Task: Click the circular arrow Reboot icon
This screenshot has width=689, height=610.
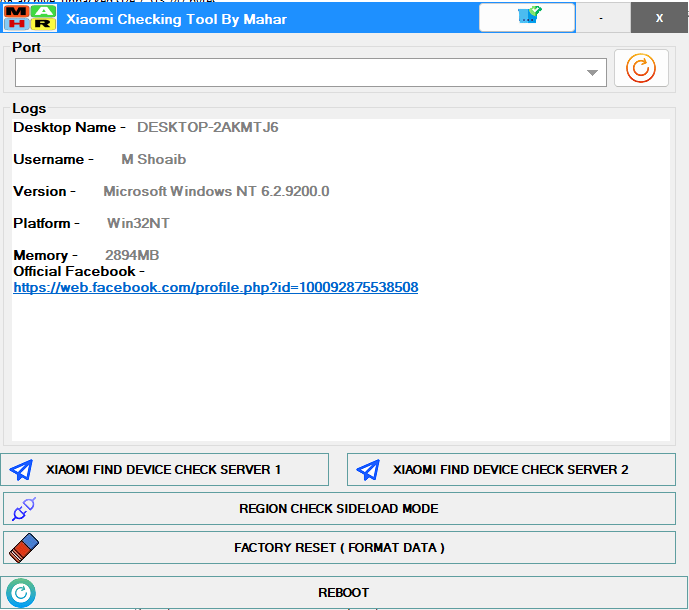Action: [21, 592]
